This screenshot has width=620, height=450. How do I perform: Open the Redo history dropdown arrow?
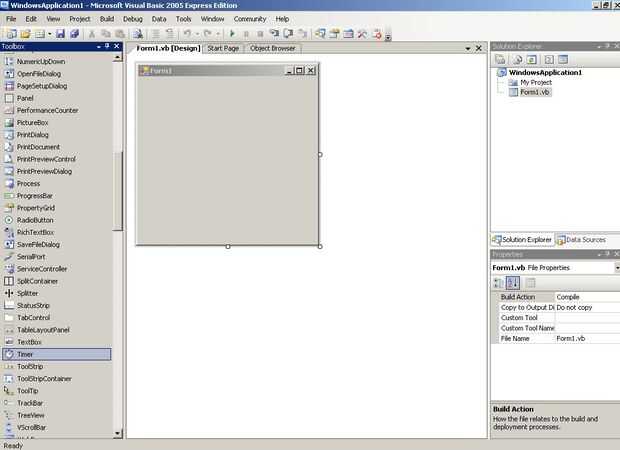tap(217, 34)
